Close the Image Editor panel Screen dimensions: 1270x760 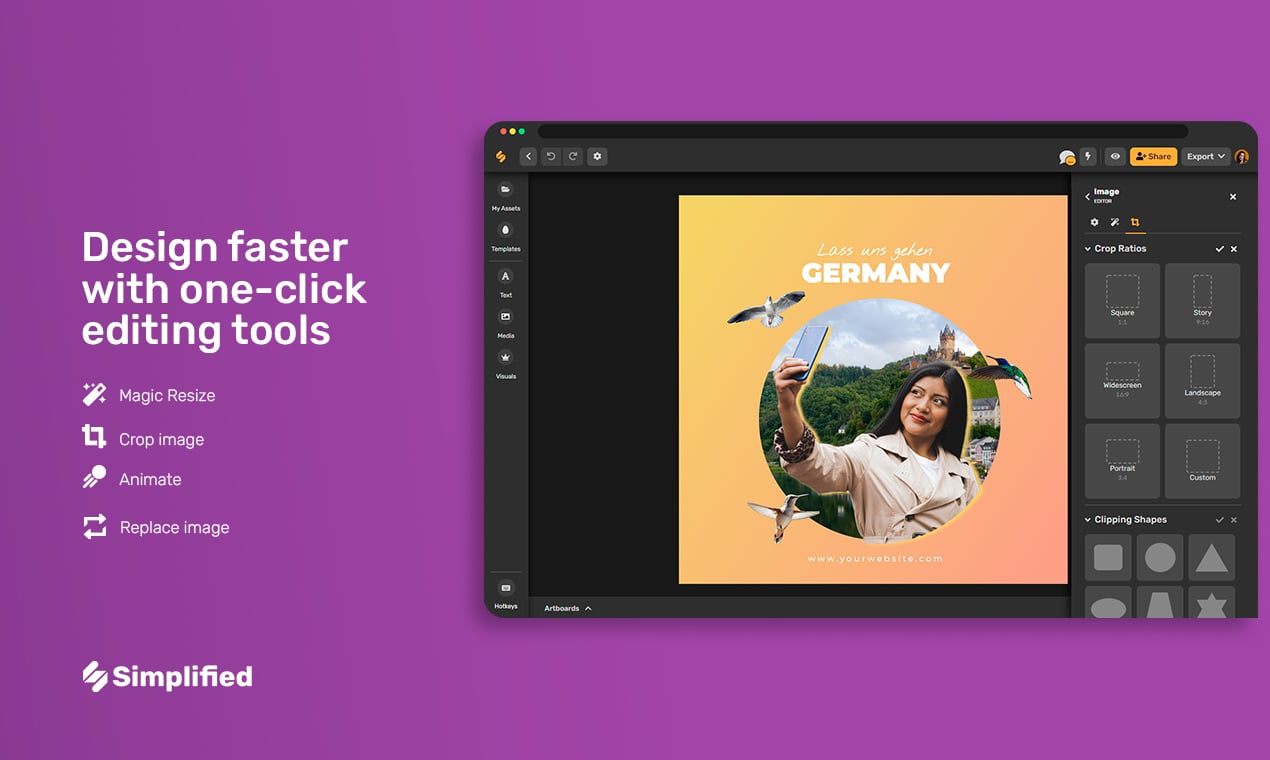[x=1233, y=196]
